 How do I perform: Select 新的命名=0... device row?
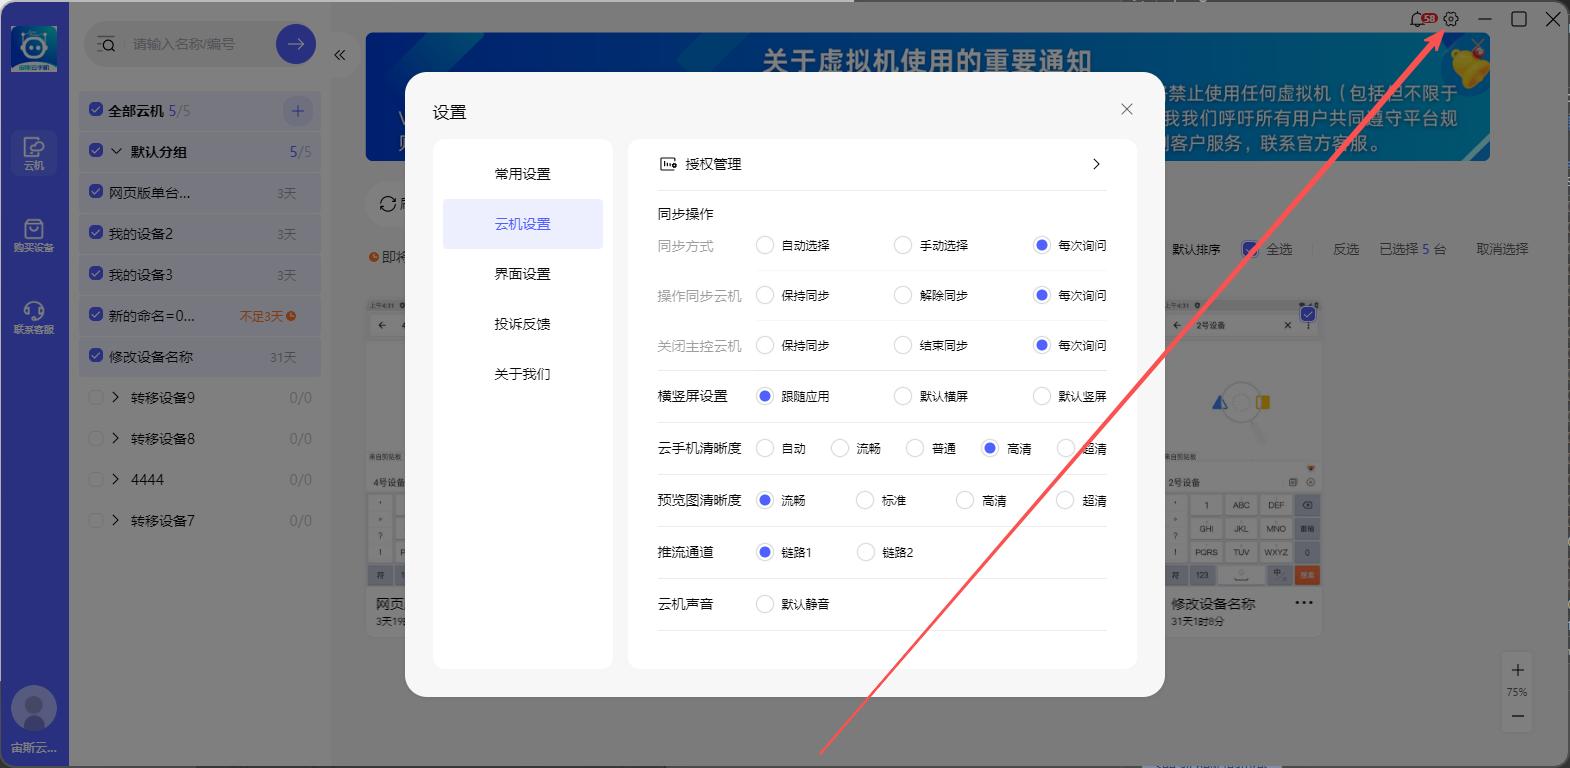tap(200, 315)
